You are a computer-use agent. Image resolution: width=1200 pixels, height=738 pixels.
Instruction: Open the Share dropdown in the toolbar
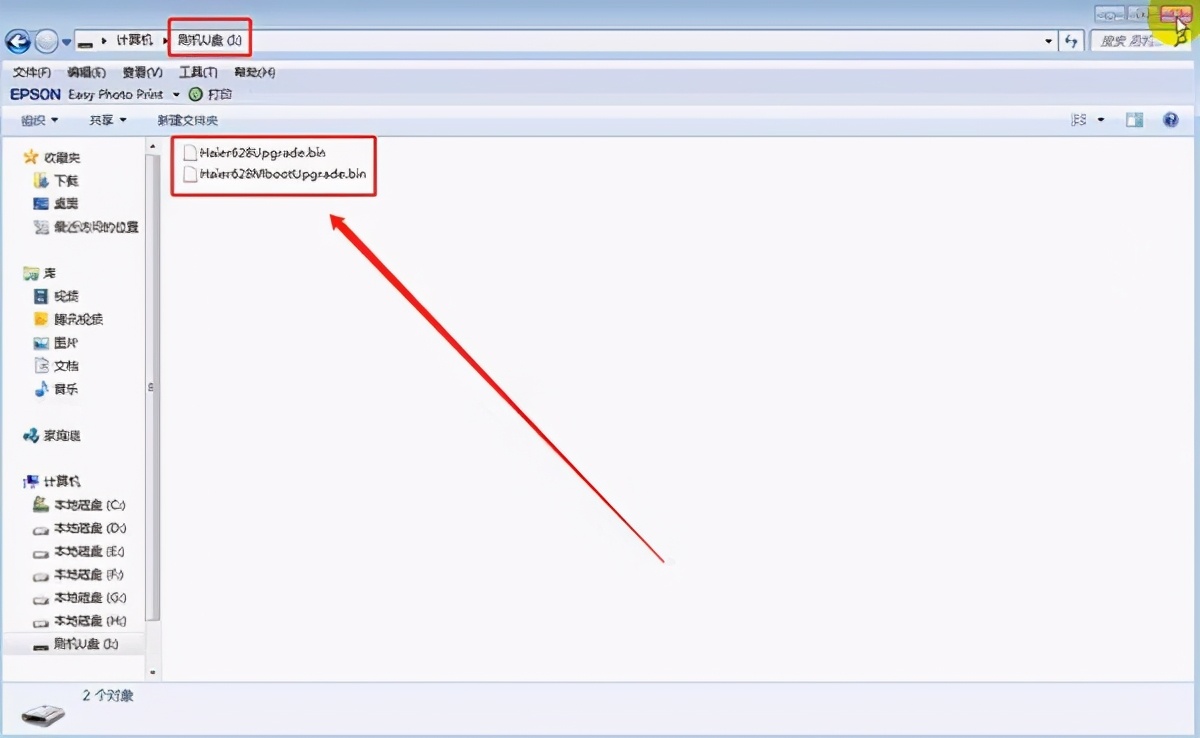tap(108, 120)
